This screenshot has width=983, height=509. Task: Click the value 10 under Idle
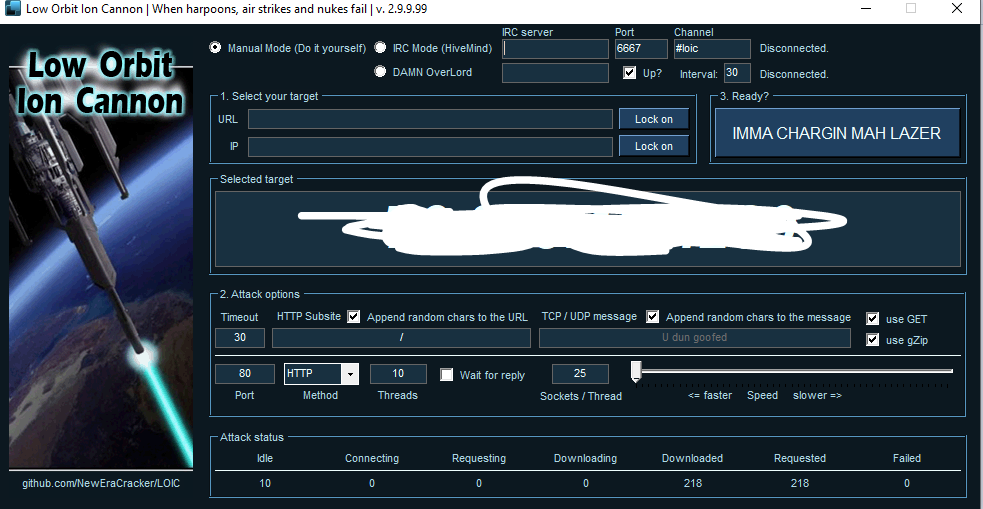coord(265,483)
